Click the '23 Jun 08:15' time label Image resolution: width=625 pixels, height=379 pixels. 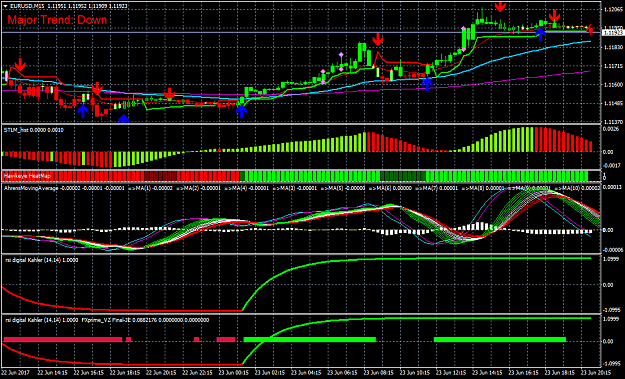coord(378,373)
